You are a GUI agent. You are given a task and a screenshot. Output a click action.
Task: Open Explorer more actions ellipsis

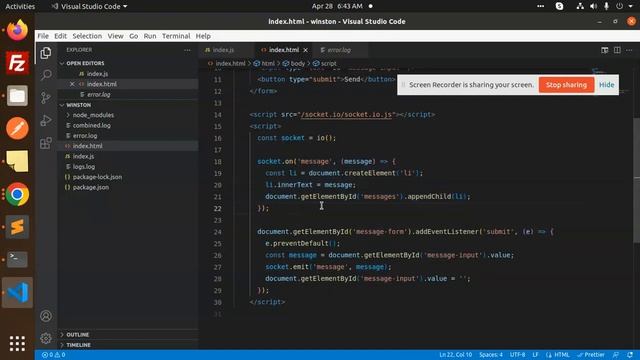[x=187, y=50]
